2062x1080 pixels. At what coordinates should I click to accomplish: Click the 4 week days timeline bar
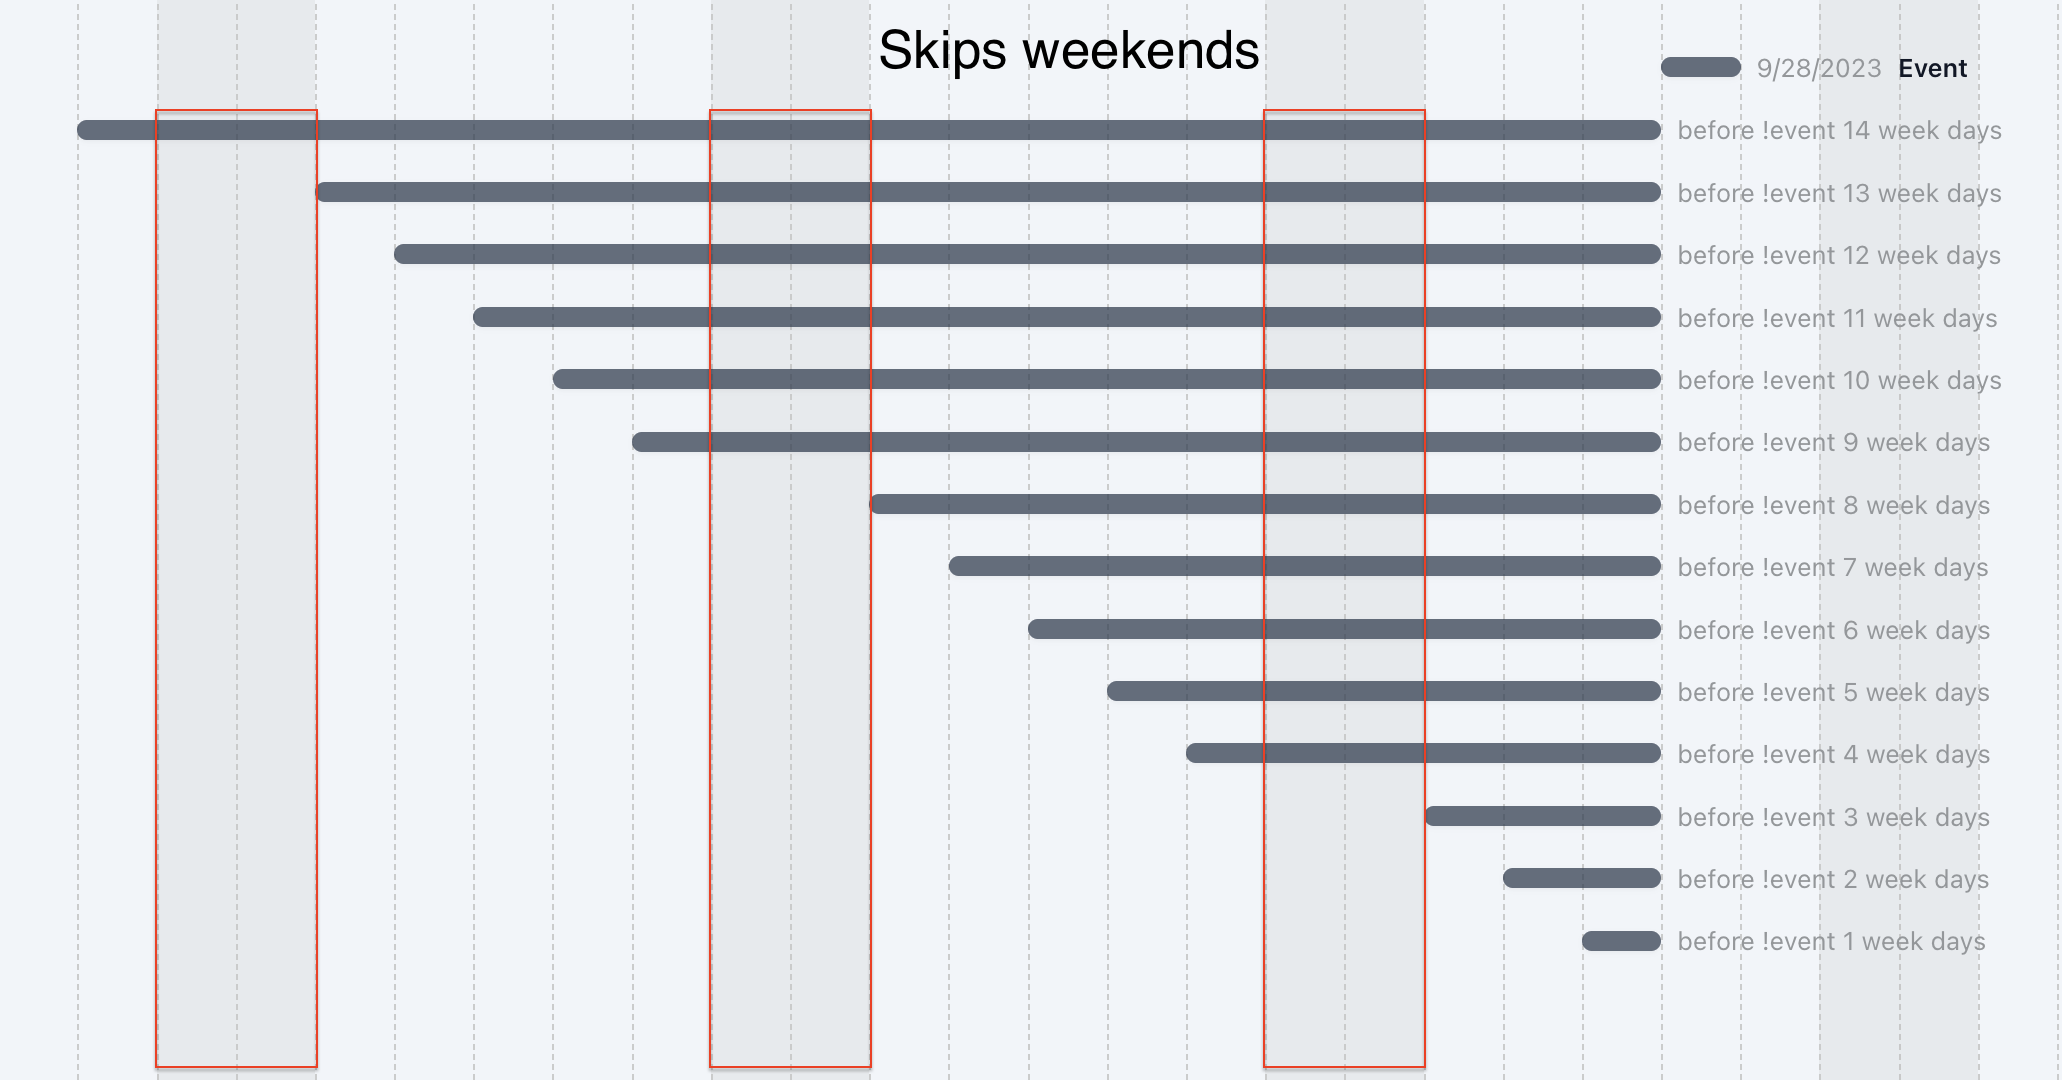point(1423,753)
